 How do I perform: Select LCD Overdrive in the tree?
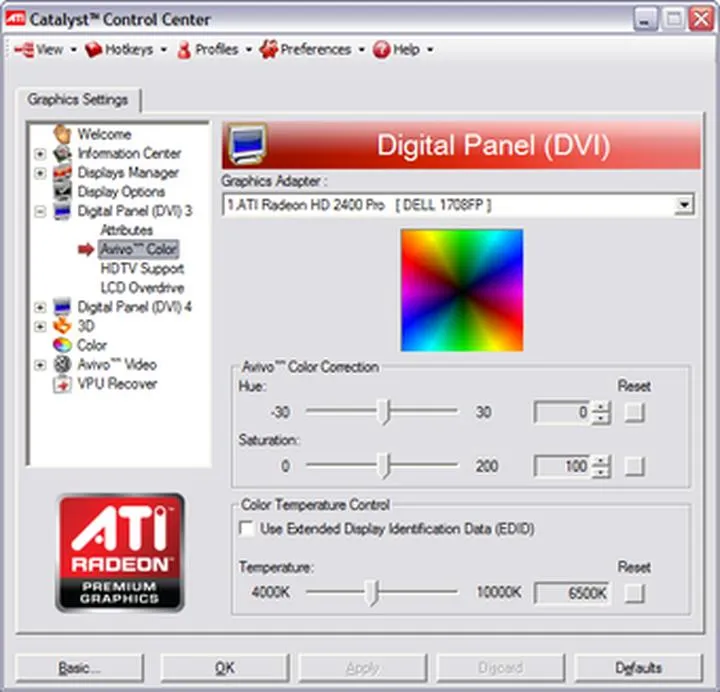[142, 288]
